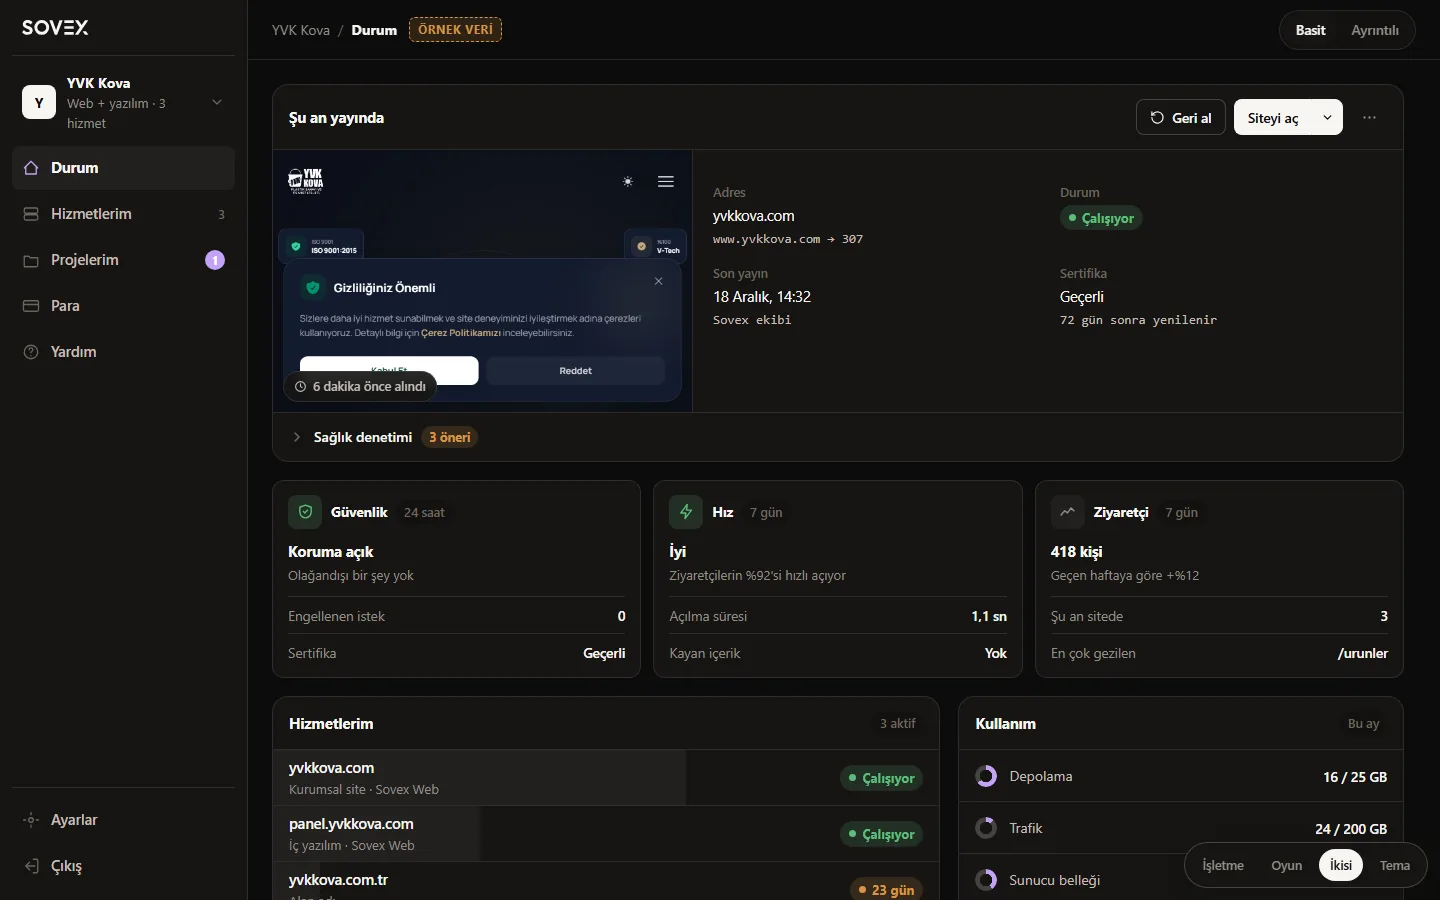
Task: Go to Durum in the sidebar
Action: pyautogui.click(x=123, y=168)
